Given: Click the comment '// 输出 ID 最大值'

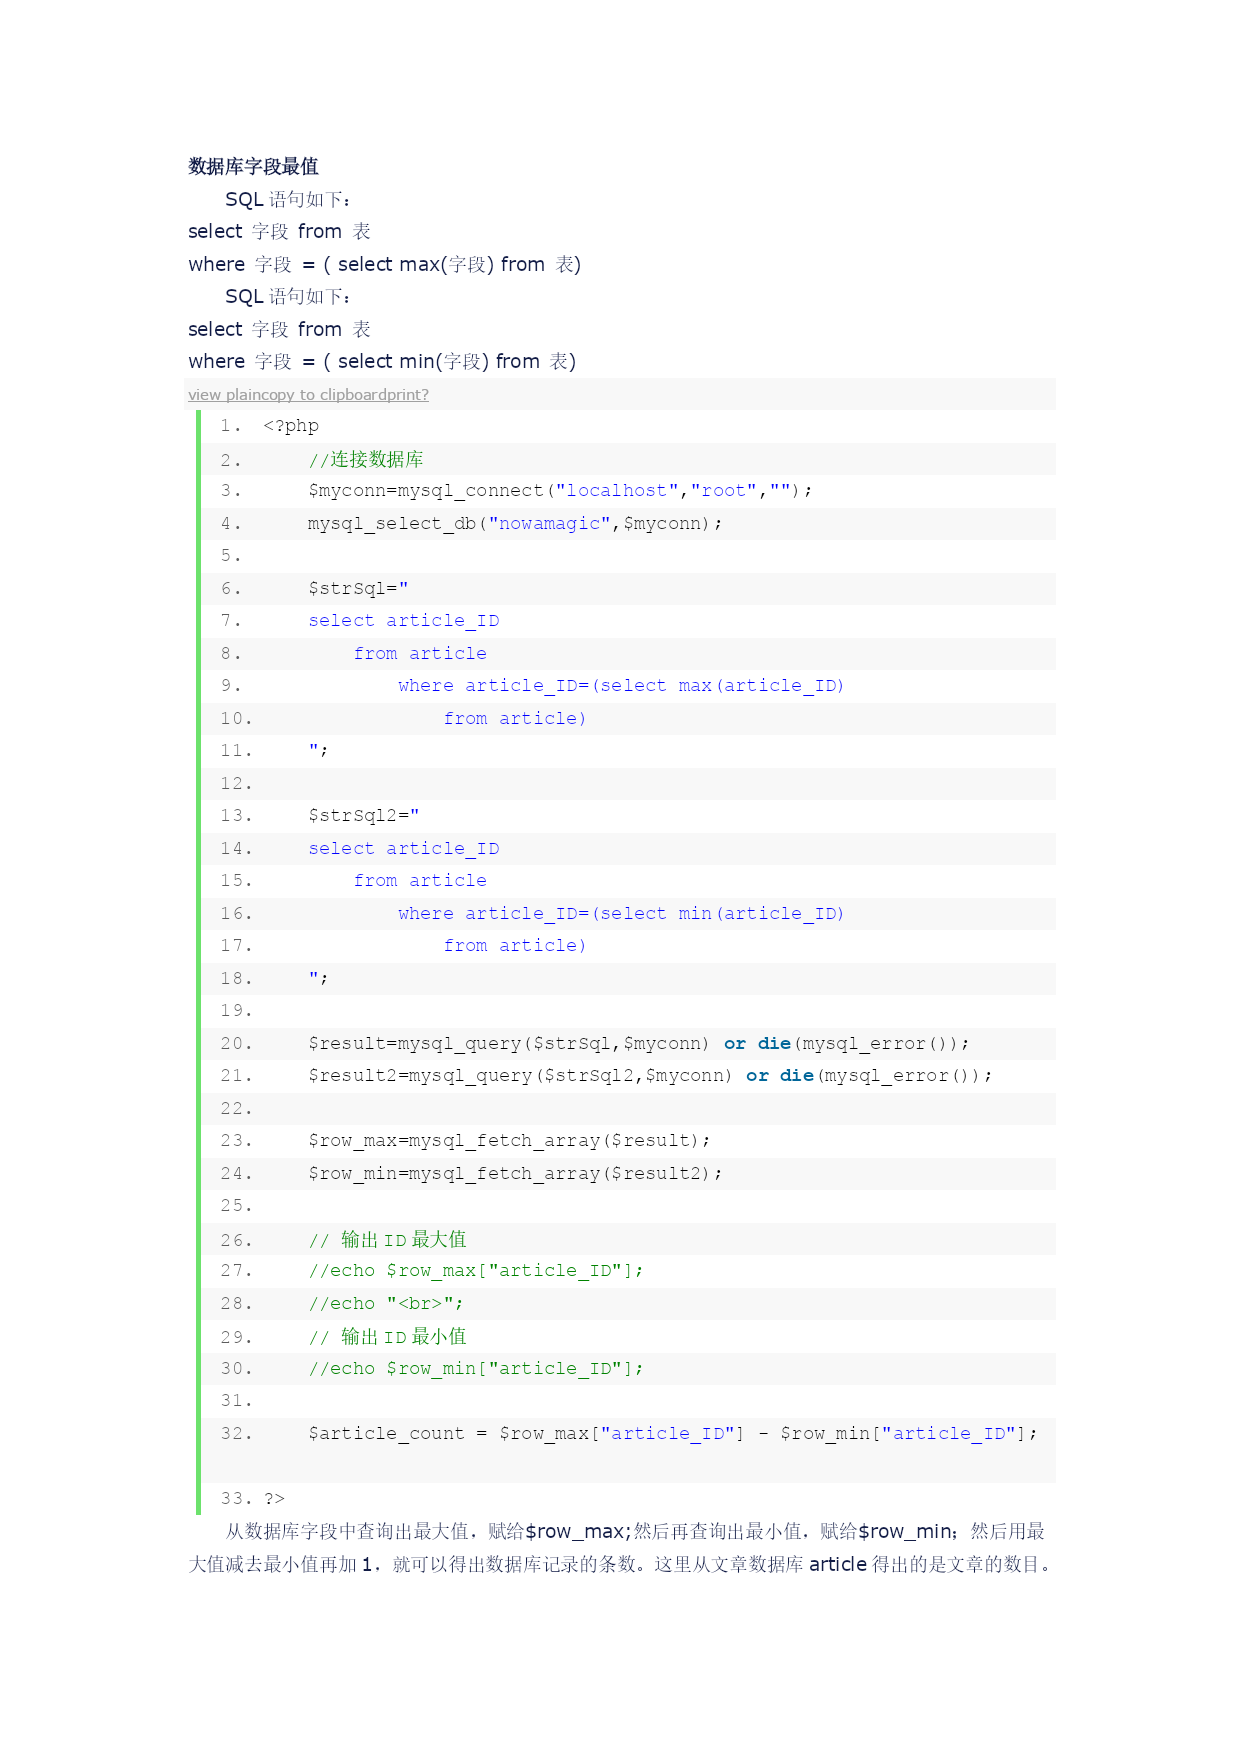Looking at the screenshot, I should pyautogui.click(x=387, y=1240).
